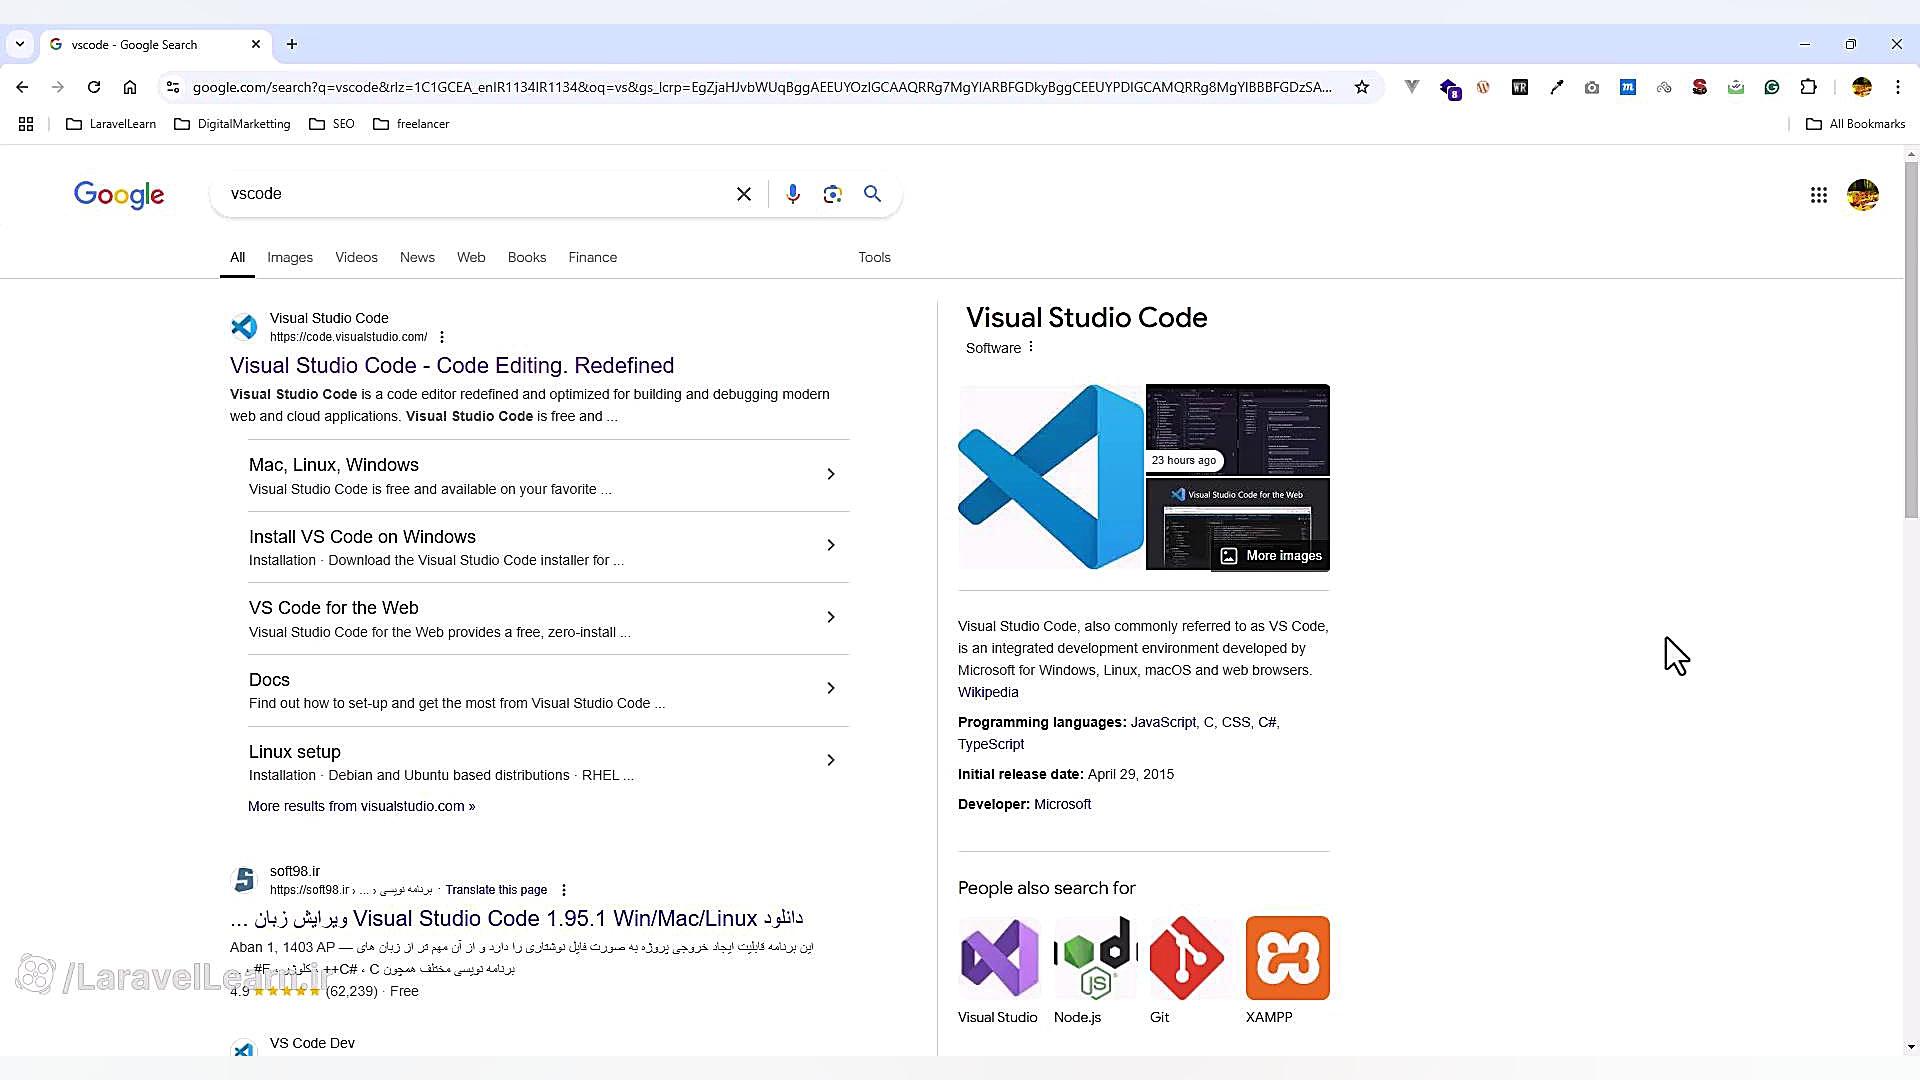The height and width of the screenshot is (1080, 1920).
Task: Open Google Lens image search icon
Action: click(x=833, y=194)
